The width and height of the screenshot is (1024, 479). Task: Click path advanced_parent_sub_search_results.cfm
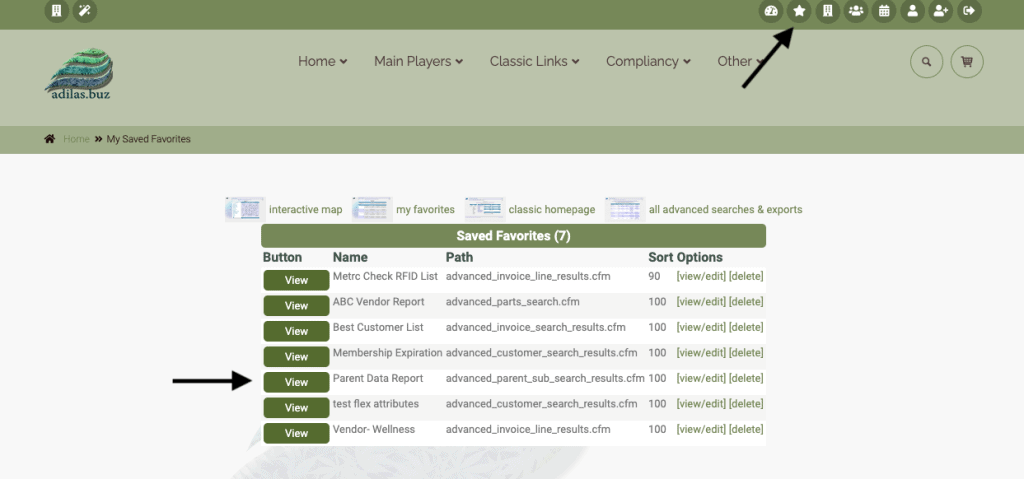point(545,378)
